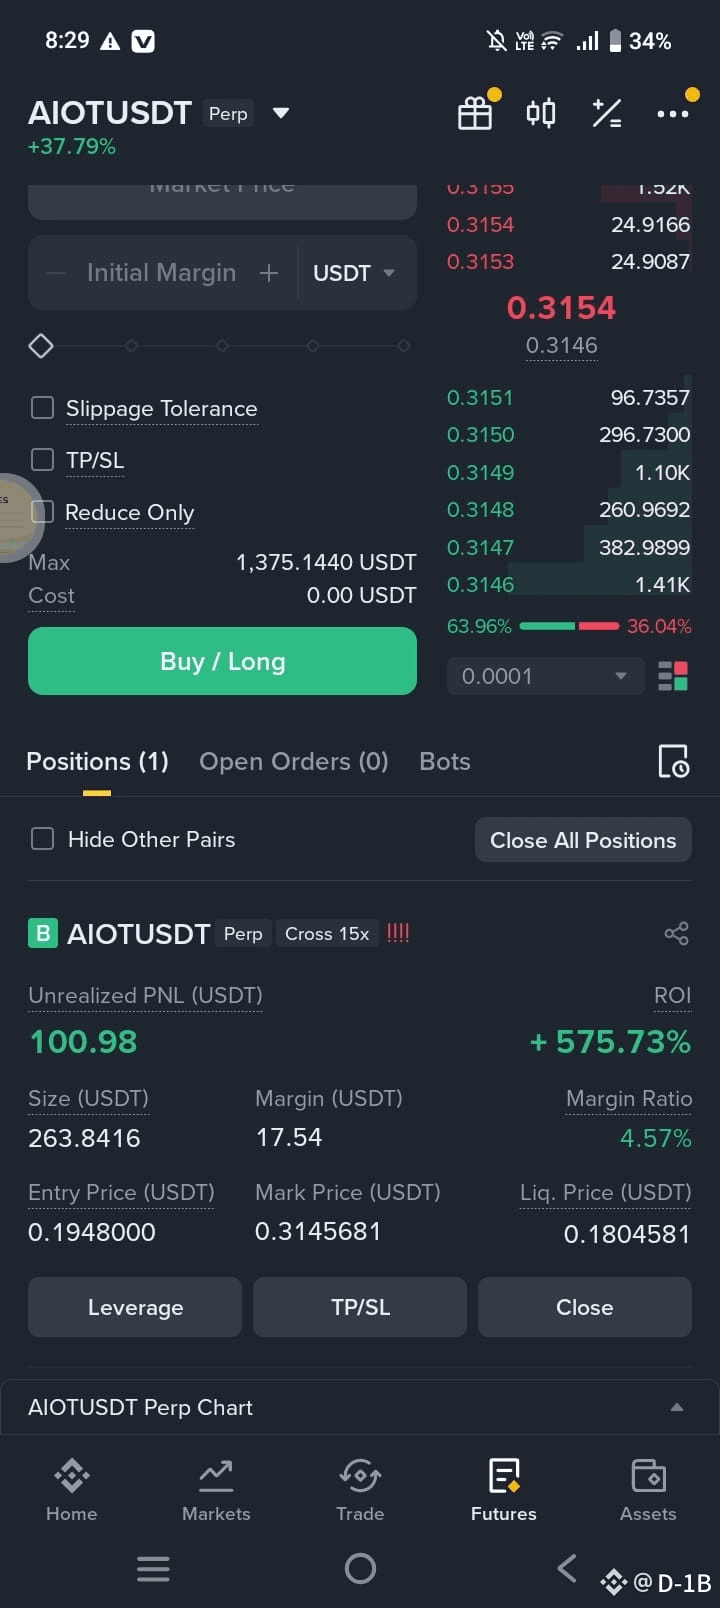Open the USDT unit dropdown
Screen dimensions: 720x1608
354,273
